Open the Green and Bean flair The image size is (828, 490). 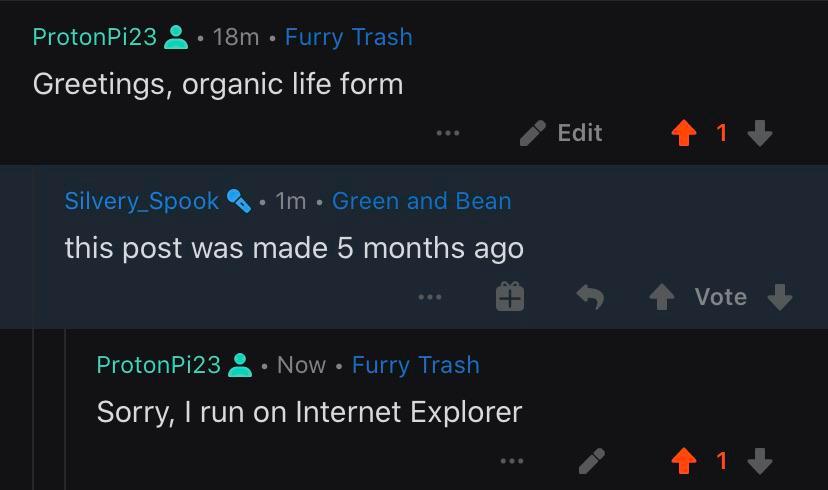(421, 201)
